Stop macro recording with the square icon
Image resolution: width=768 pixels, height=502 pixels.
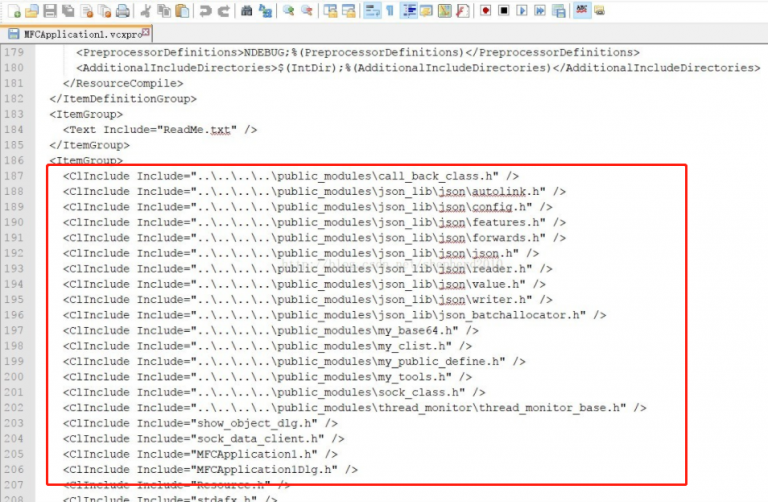pos(503,11)
